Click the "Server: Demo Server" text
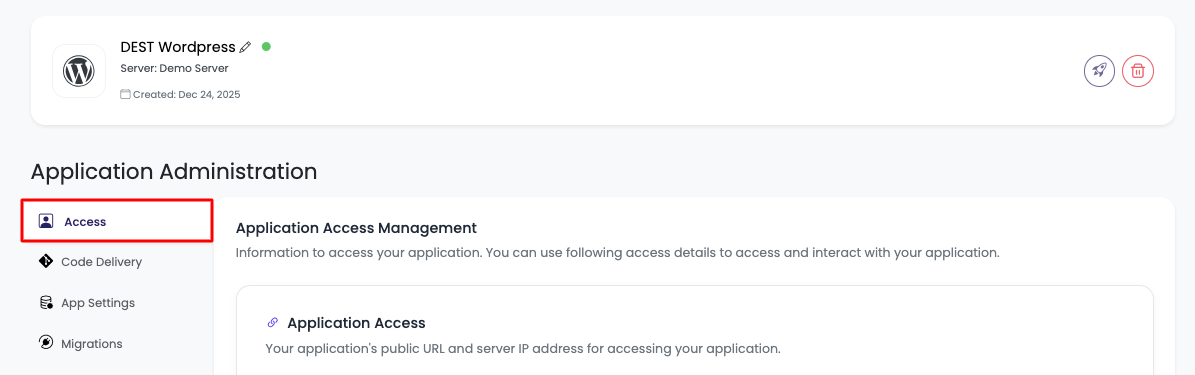This screenshot has height=375, width=1195. coord(175,69)
